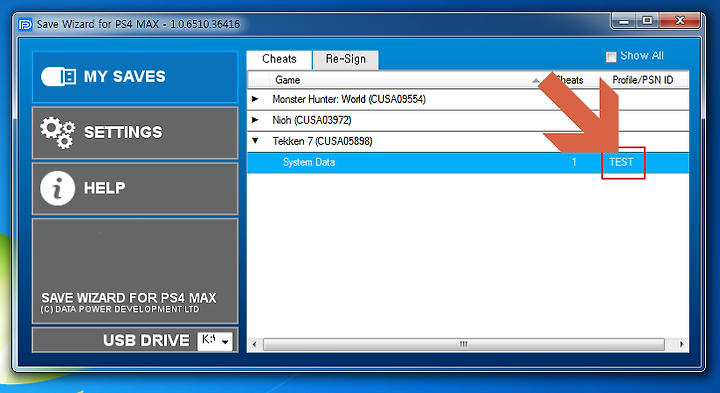Close the Save Wizard window
The height and width of the screenshot is (393, 720).
point(680,21)
